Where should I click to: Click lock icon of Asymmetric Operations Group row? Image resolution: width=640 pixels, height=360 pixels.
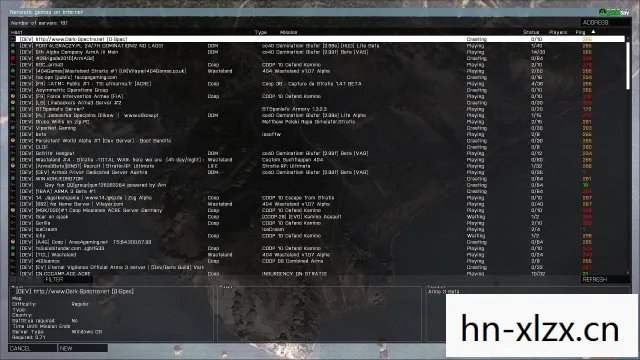[13, 90]
